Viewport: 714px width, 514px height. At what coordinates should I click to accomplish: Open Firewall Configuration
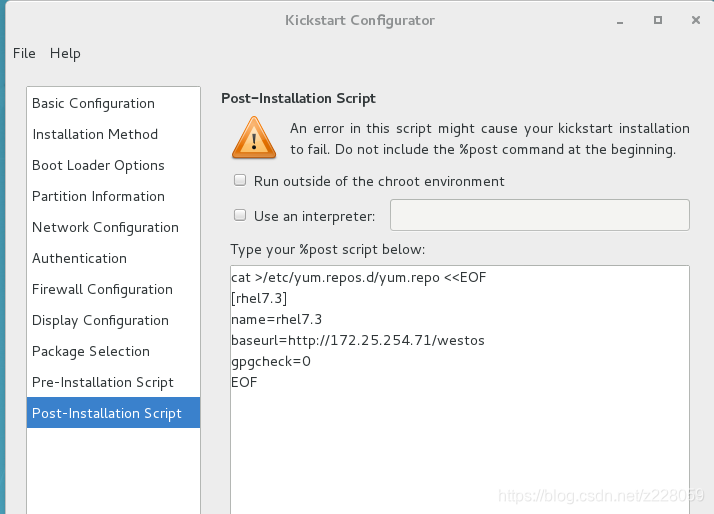[102, 289]
